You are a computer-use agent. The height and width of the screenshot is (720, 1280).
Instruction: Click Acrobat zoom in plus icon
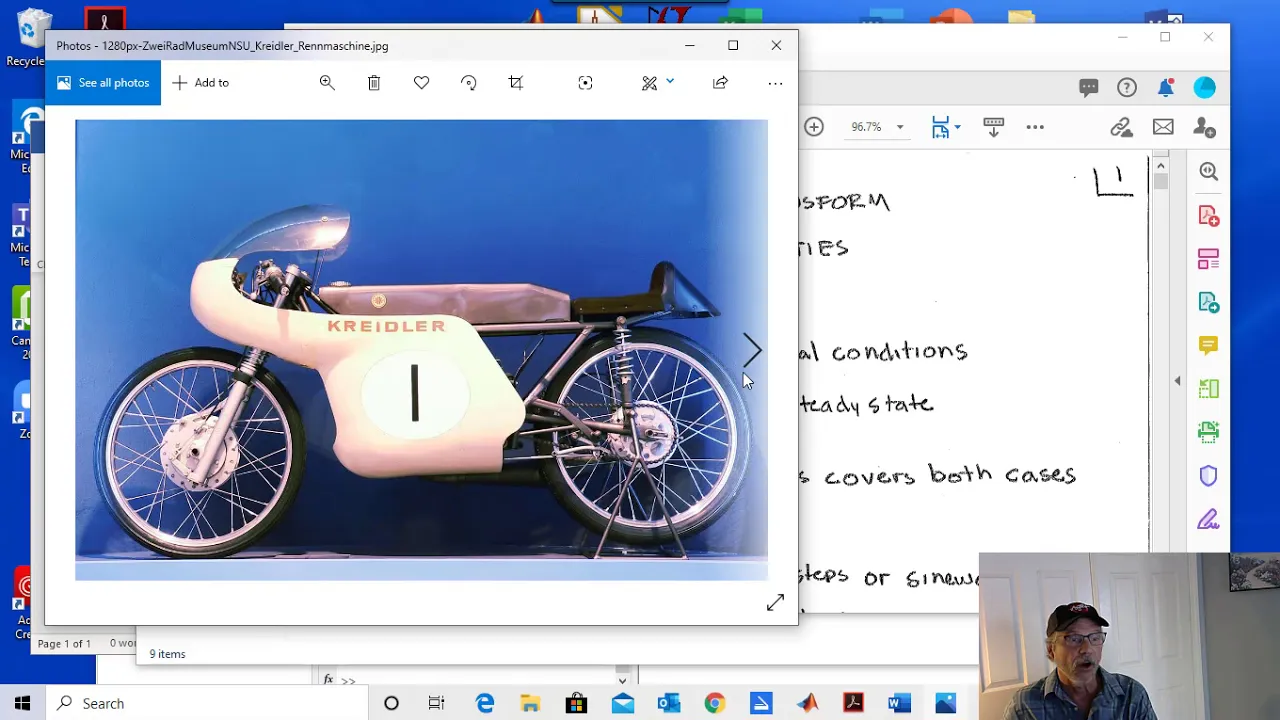814,127
